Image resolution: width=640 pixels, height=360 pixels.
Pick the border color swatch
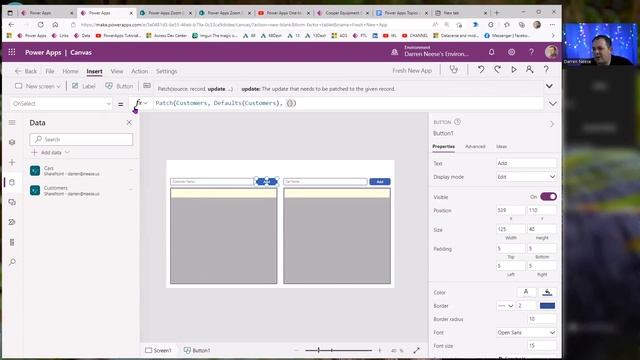pyautogui.click(x=547, y=306)
